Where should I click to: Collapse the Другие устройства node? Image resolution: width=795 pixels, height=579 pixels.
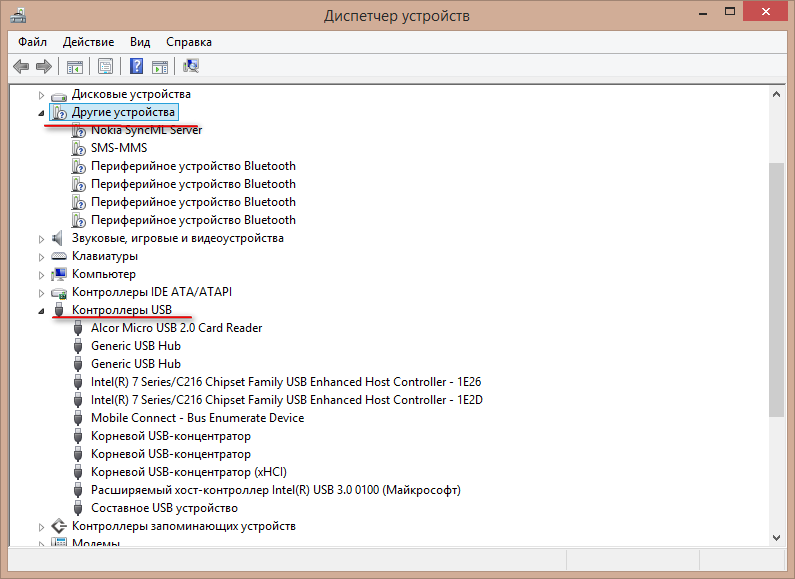(42, 113)
